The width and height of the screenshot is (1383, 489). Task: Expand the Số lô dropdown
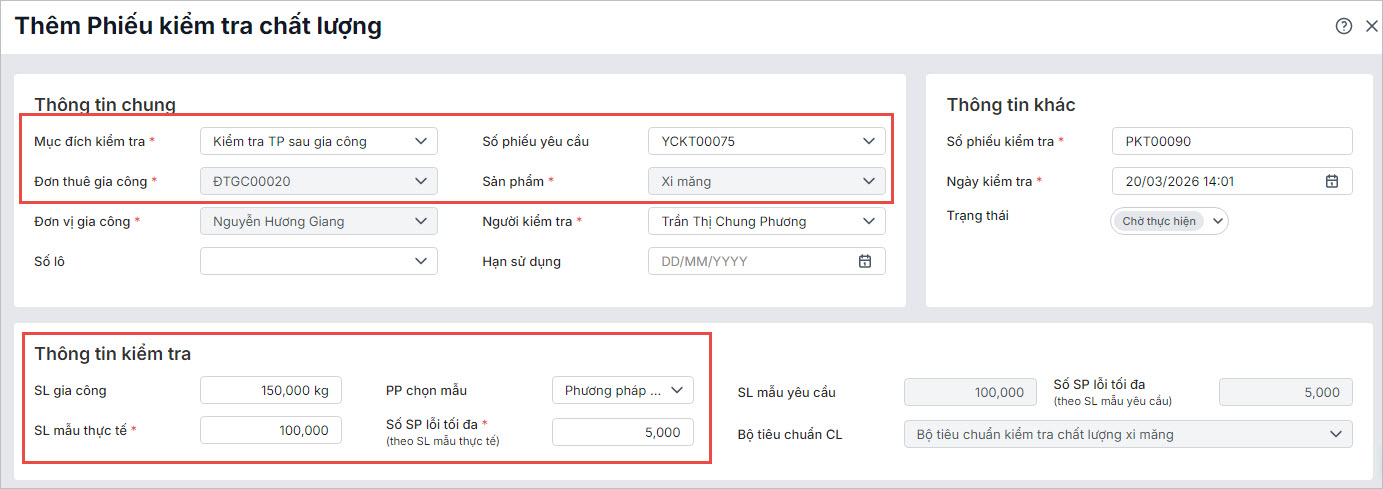click(x=421, y=261)
